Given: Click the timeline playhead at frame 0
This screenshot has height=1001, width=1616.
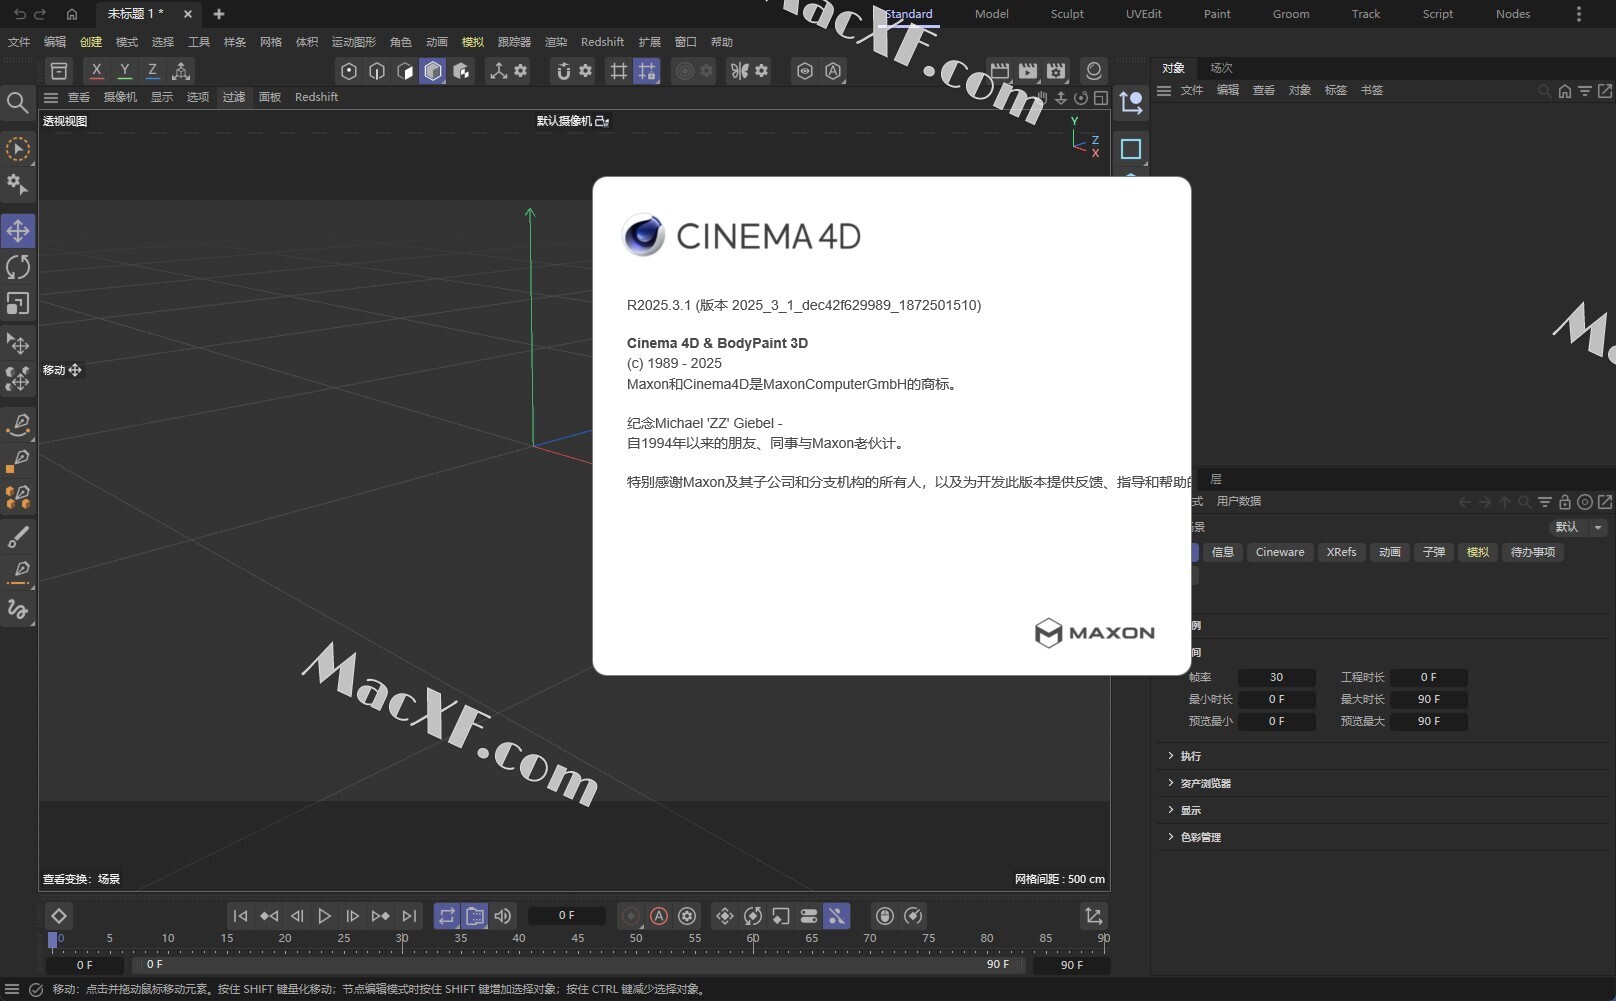Looking at the screenshot, I should click(53, 940).
